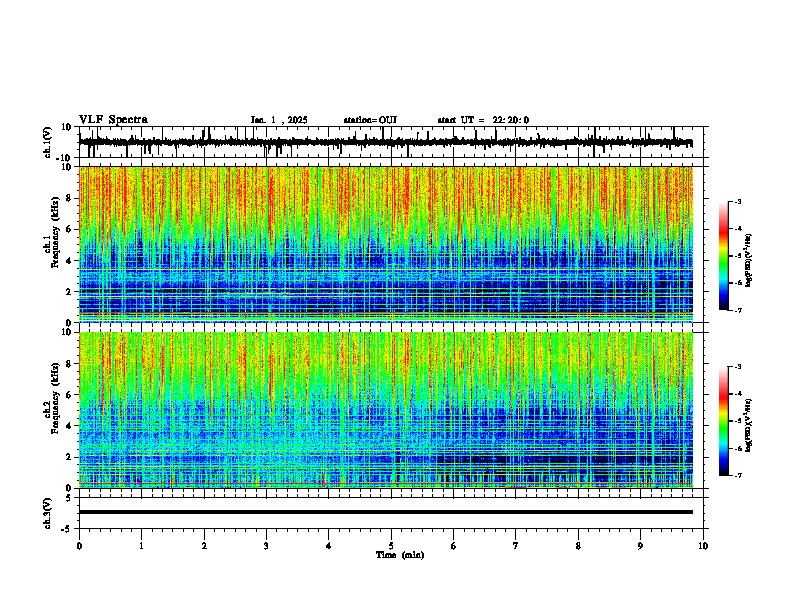Screen dimensions: 792x612
Task: Click the "6" kHz tick on ch.2 frequency axis
Action: click(69, 395)
